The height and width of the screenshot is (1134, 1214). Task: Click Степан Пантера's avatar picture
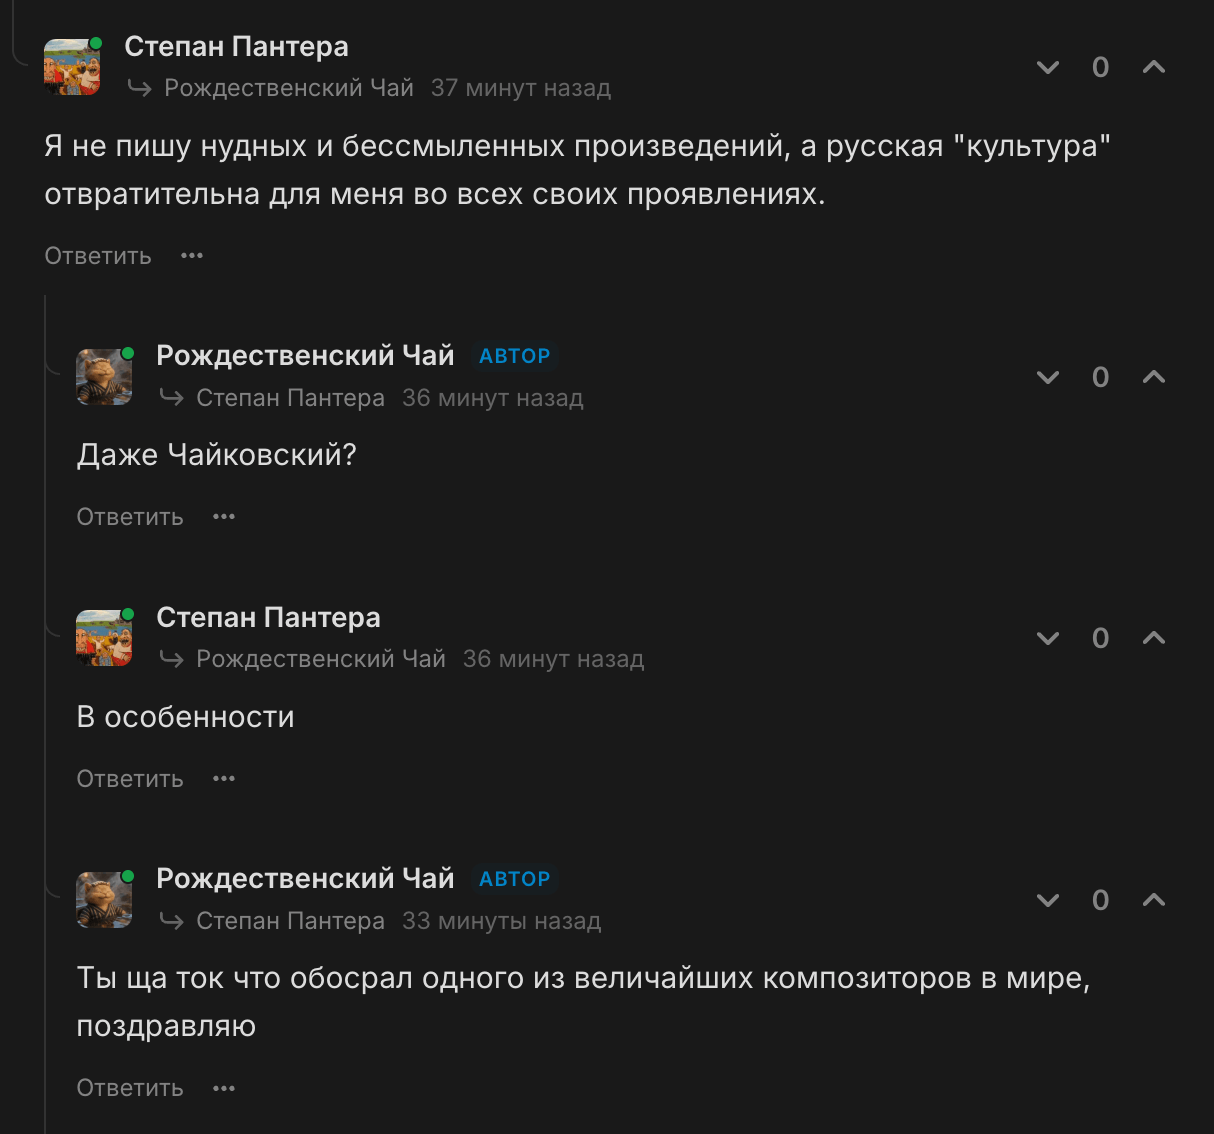click(x=71, y=66)
